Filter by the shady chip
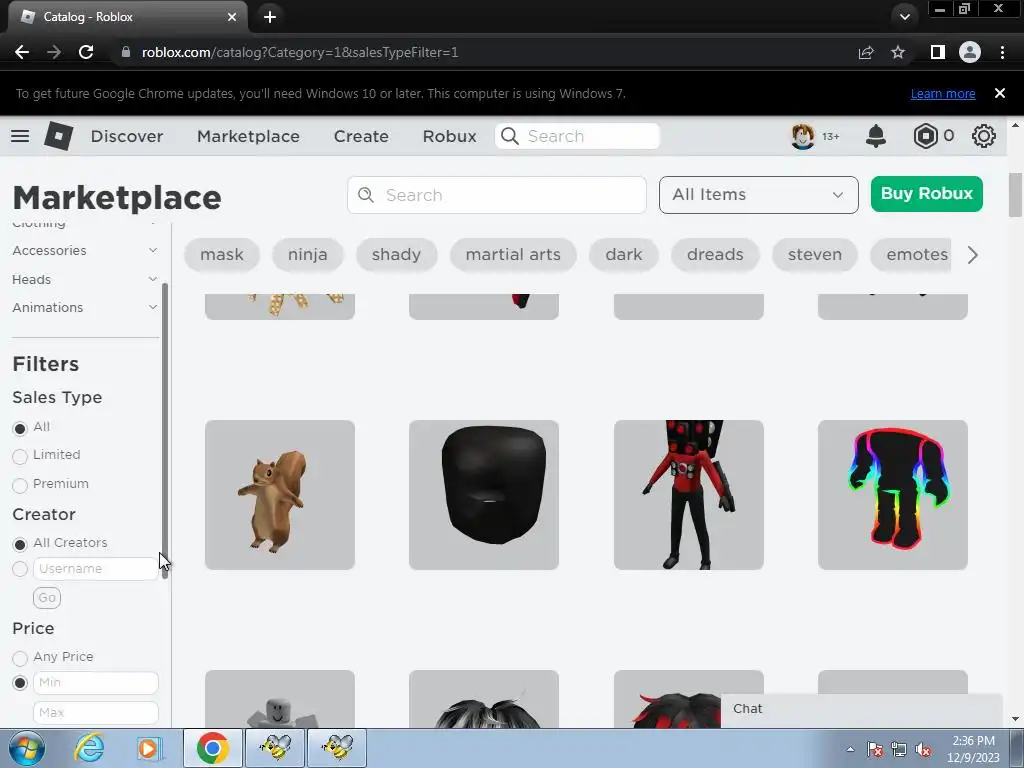 (x=396, y=254)
